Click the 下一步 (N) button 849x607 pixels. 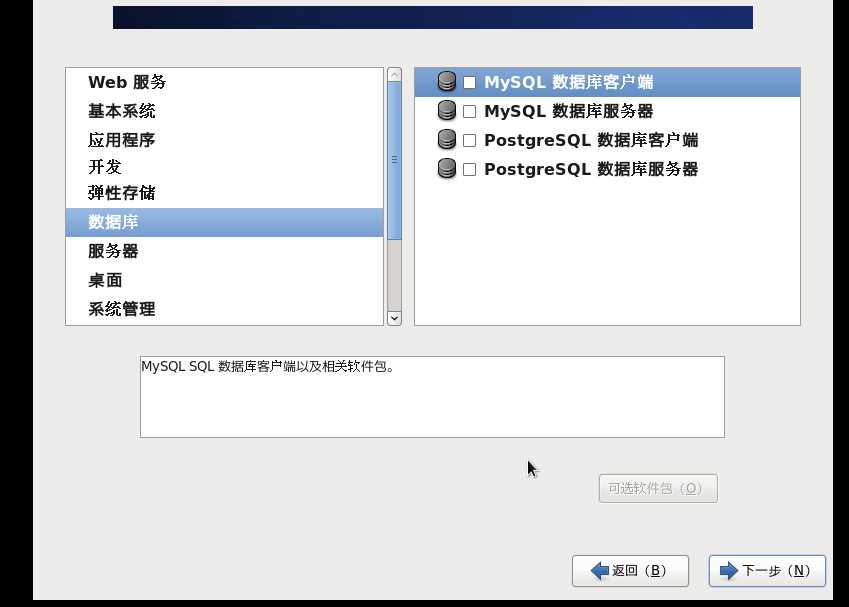(x=767, y=571)
